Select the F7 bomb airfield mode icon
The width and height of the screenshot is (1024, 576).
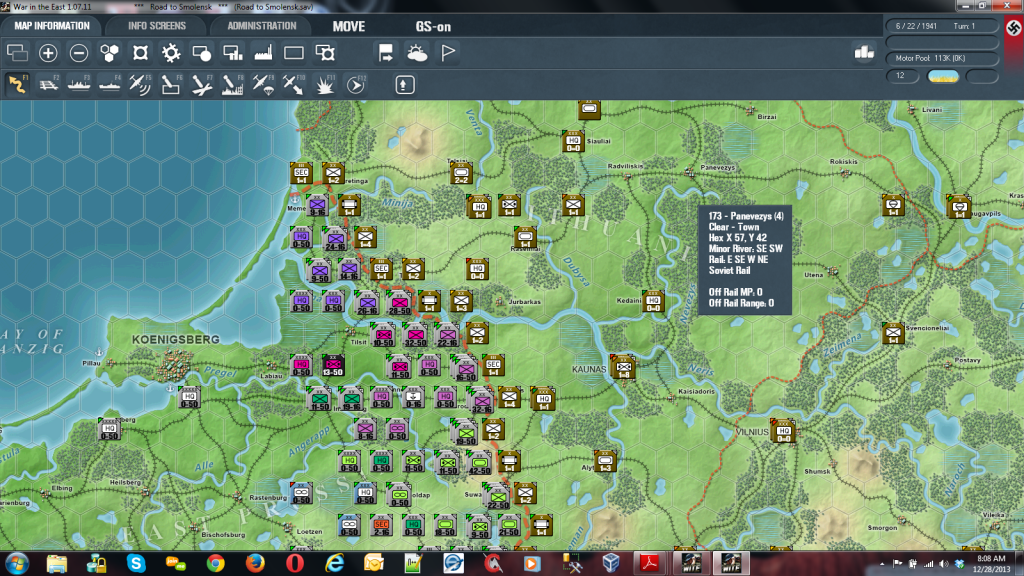tap(201, 84)
